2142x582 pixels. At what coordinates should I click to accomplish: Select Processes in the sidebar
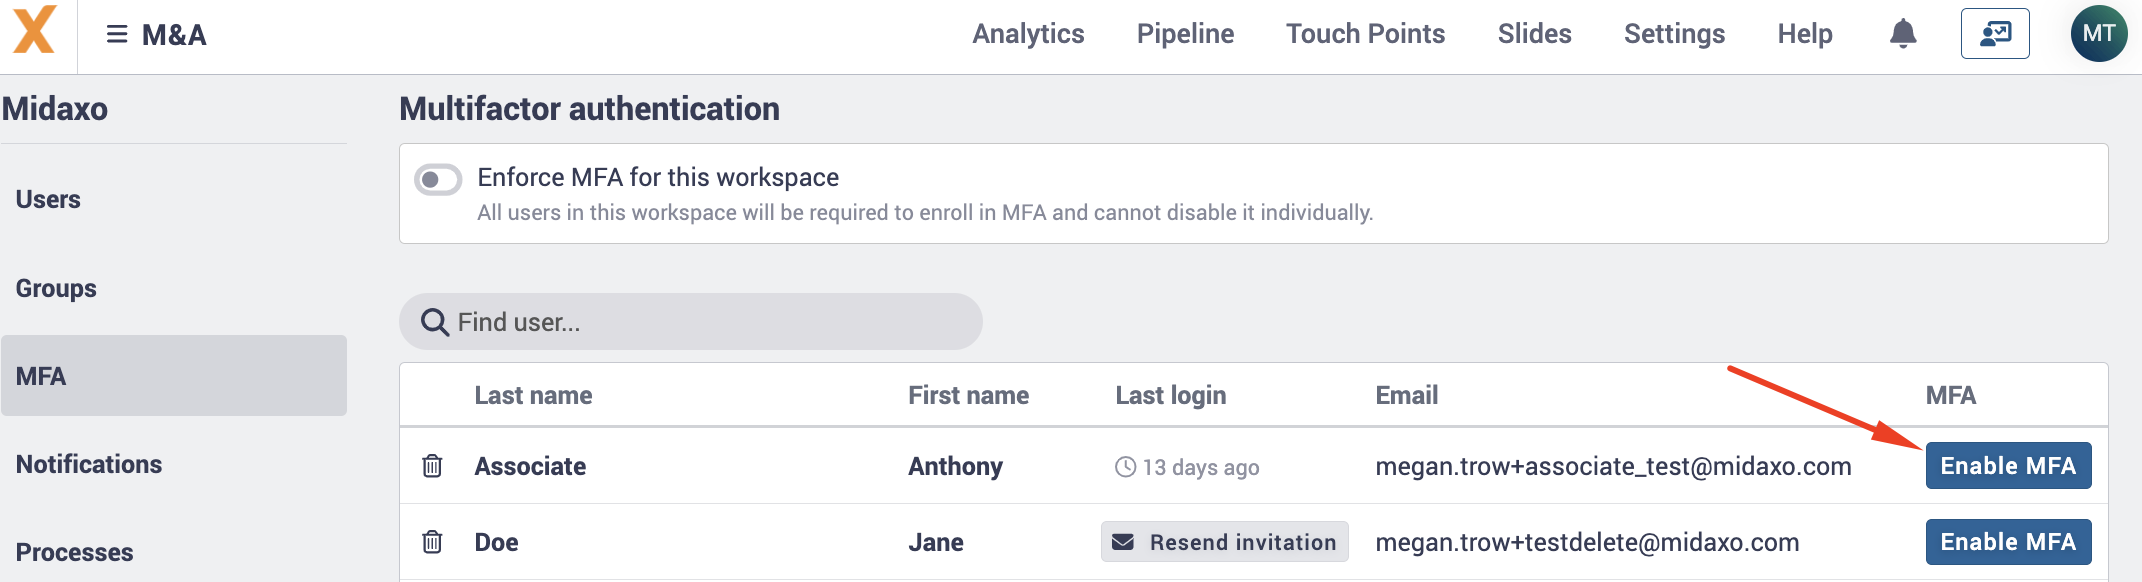(174, 552)
